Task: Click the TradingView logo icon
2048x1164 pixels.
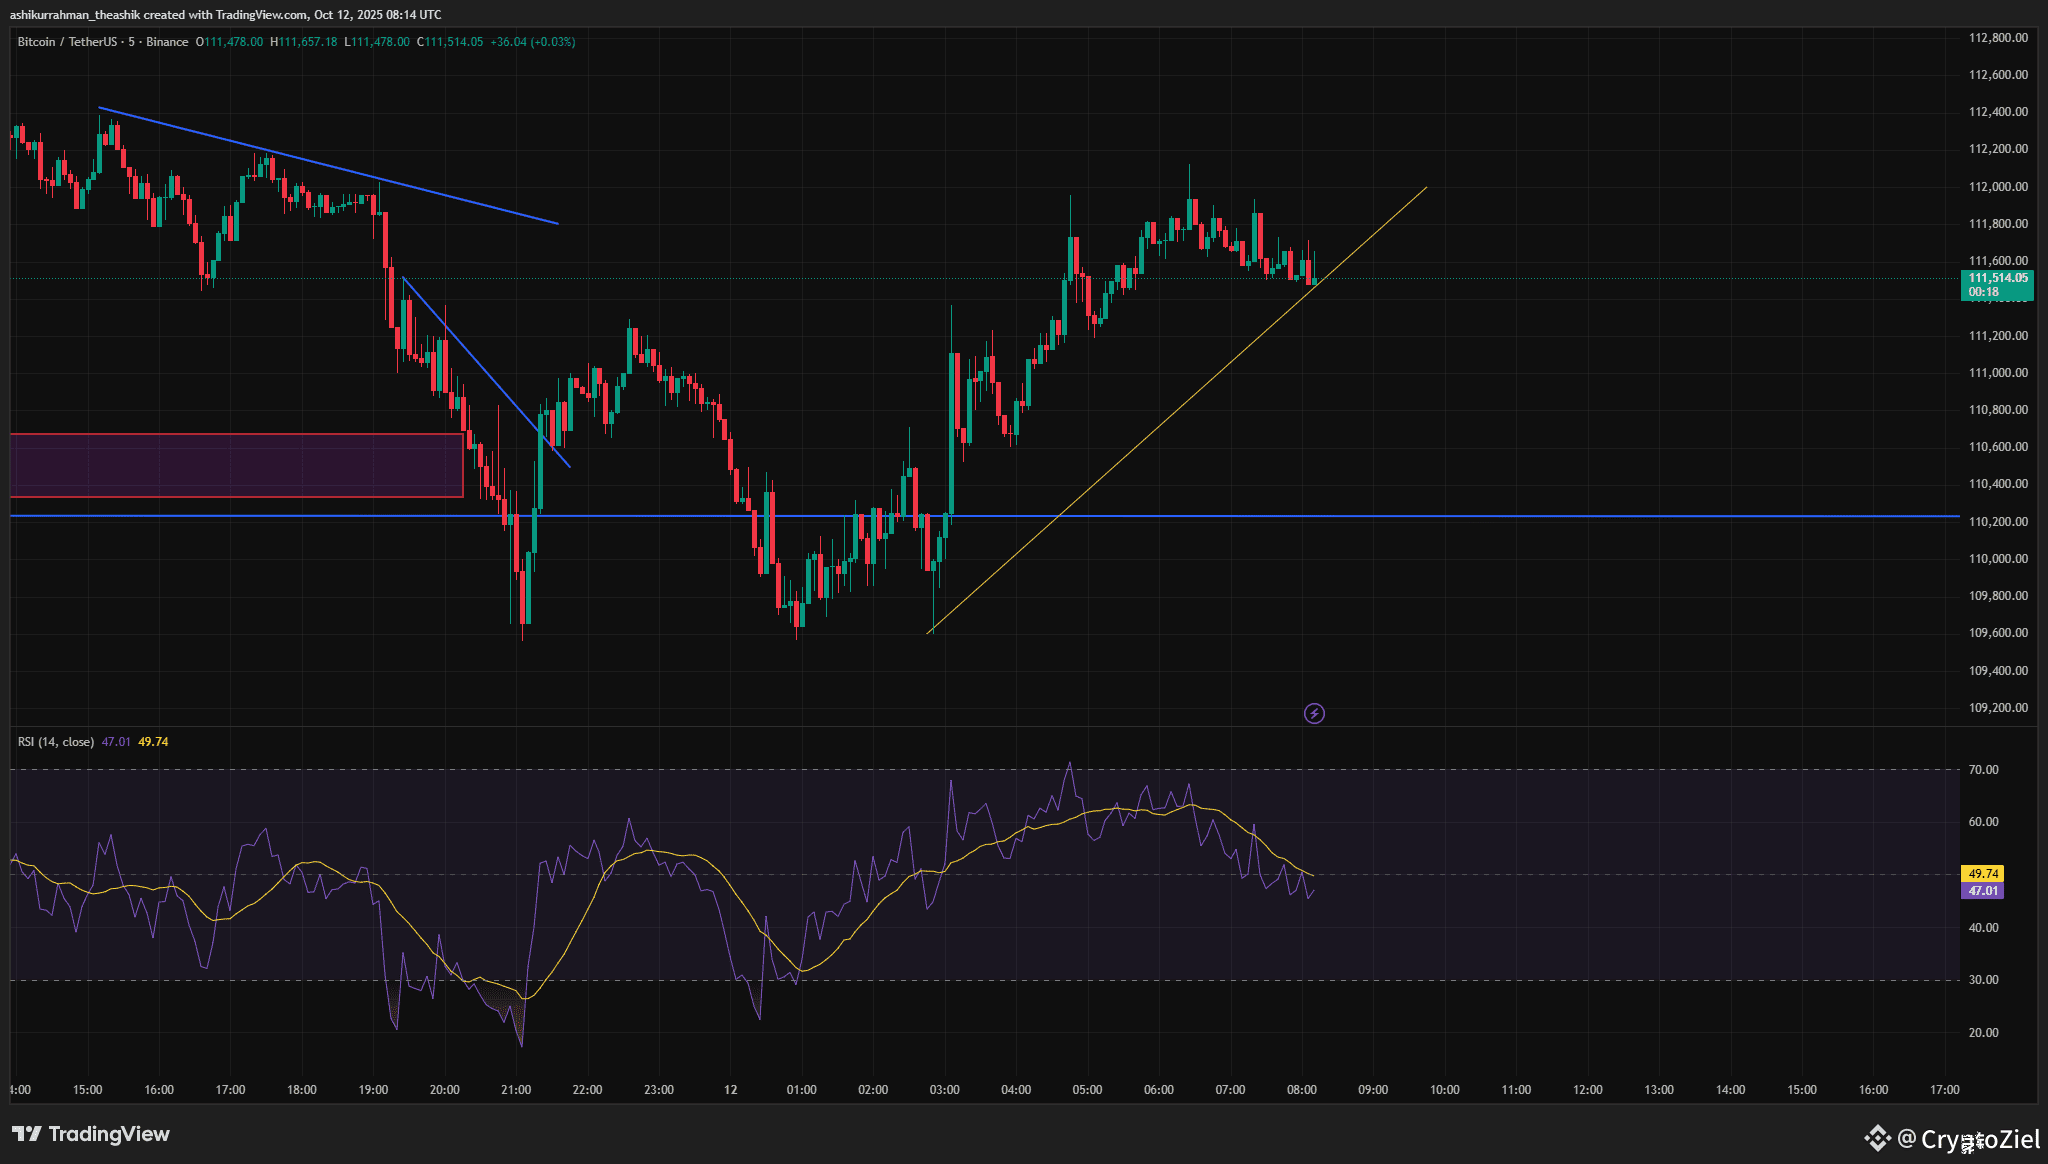Action: tap(27, 1134)
